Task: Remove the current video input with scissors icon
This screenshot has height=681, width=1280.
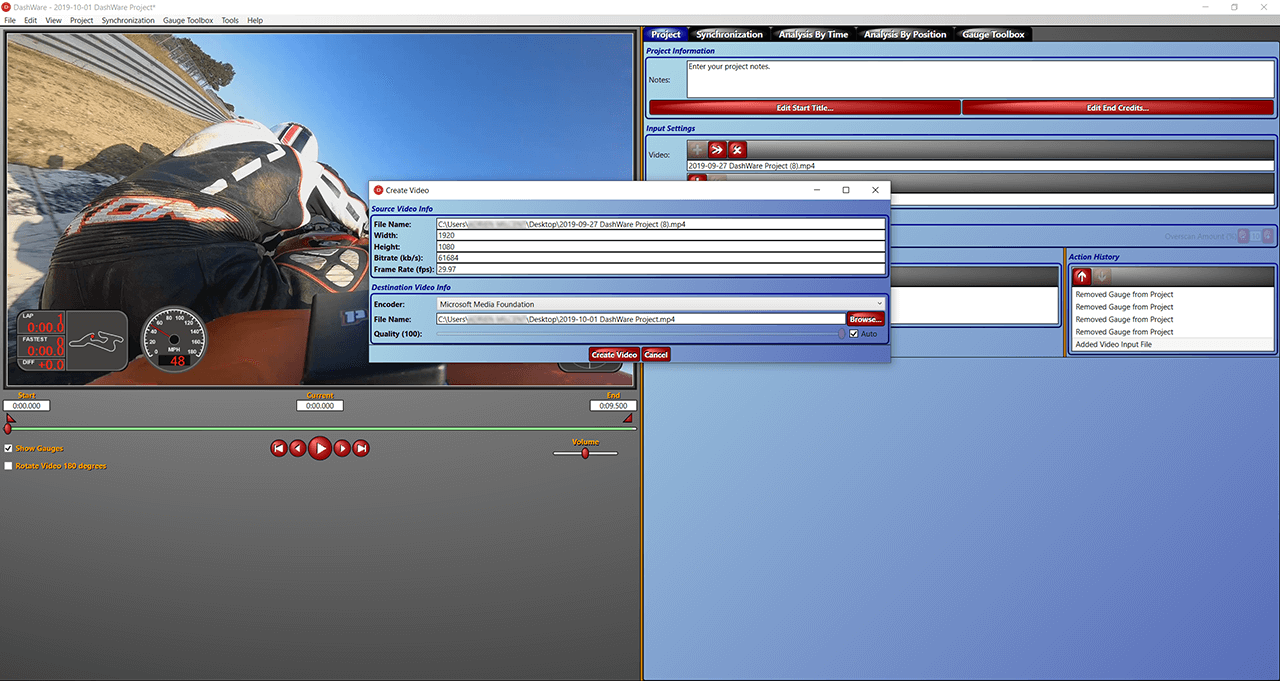Action: (x=737, y=149)
